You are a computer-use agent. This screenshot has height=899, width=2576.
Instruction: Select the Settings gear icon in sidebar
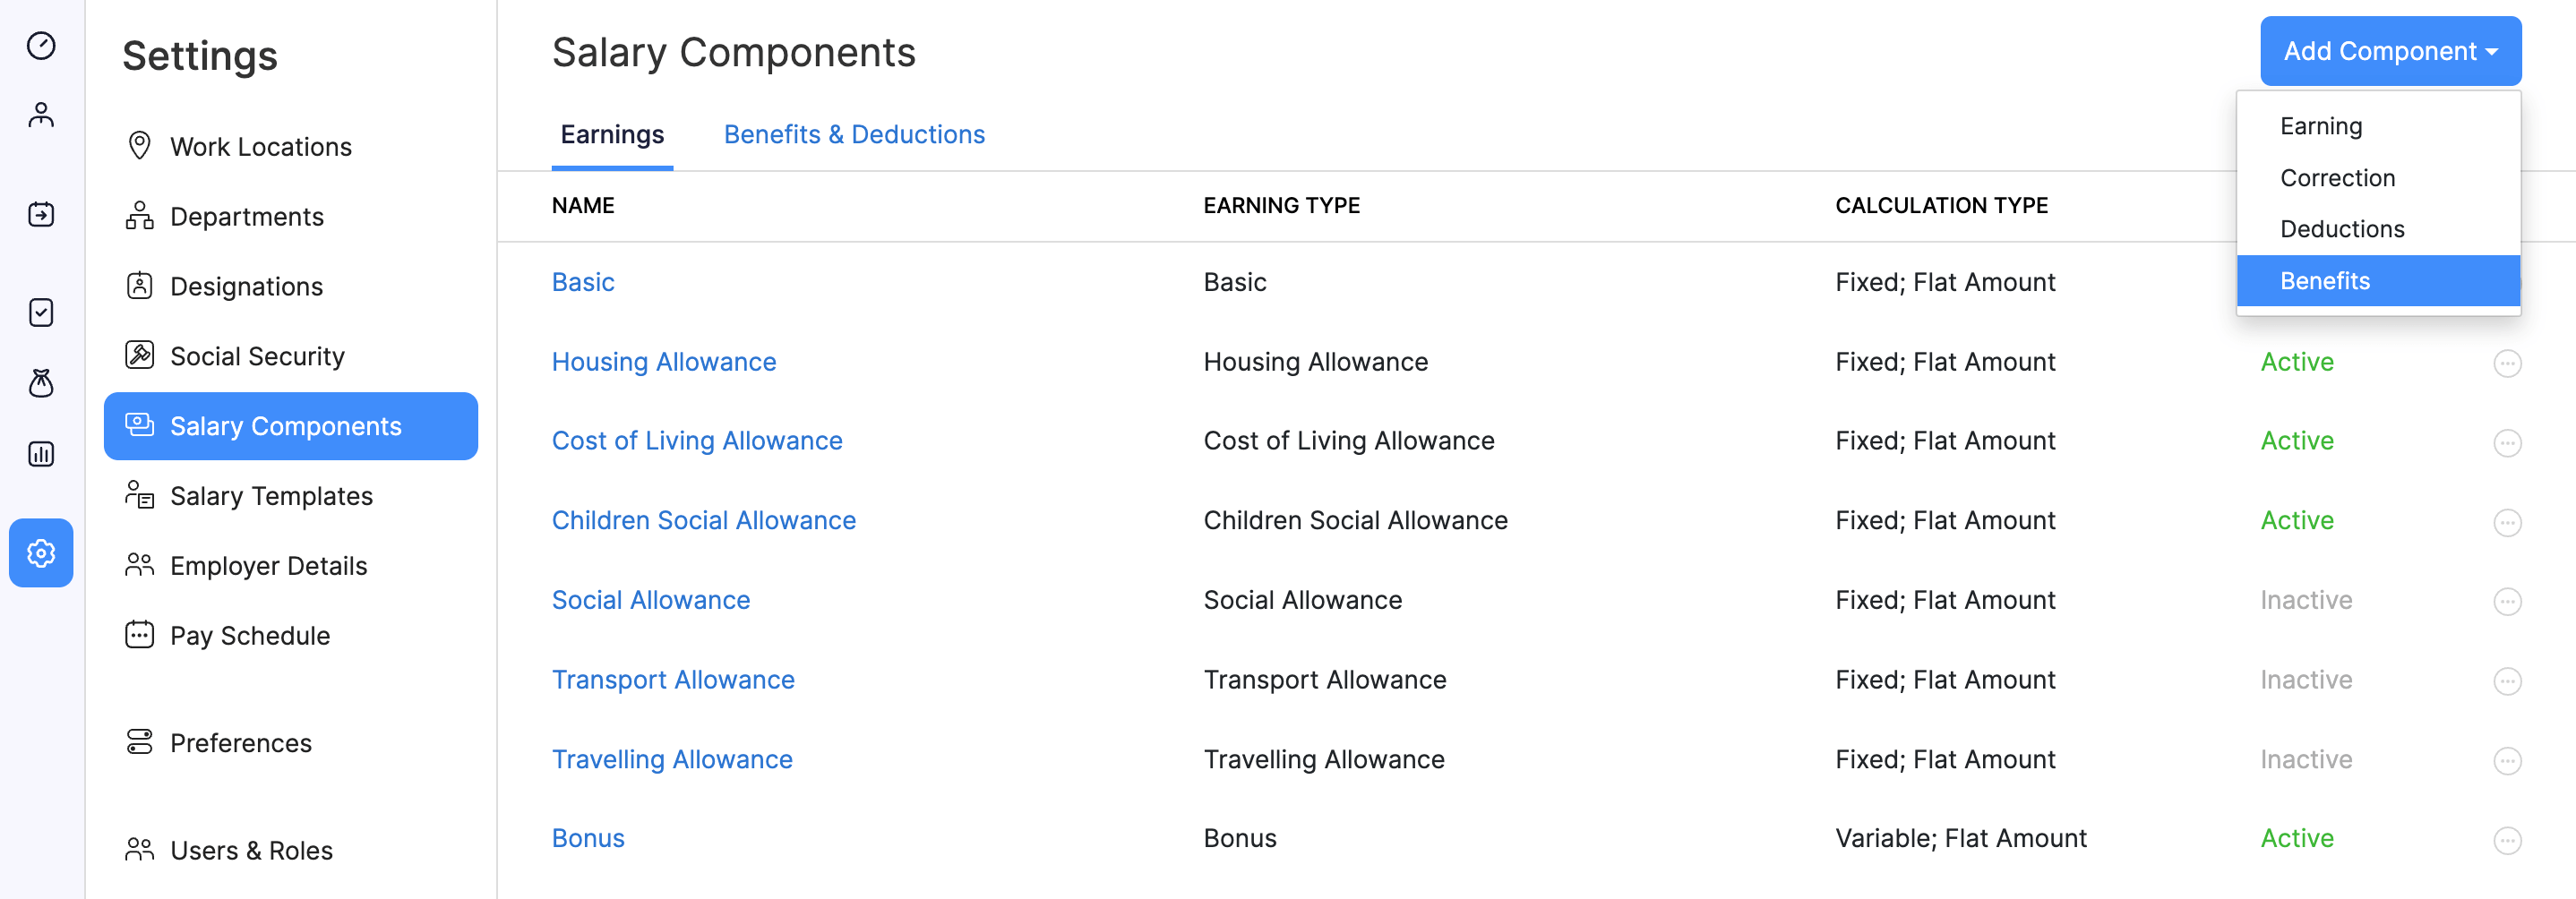coord(41,553)
